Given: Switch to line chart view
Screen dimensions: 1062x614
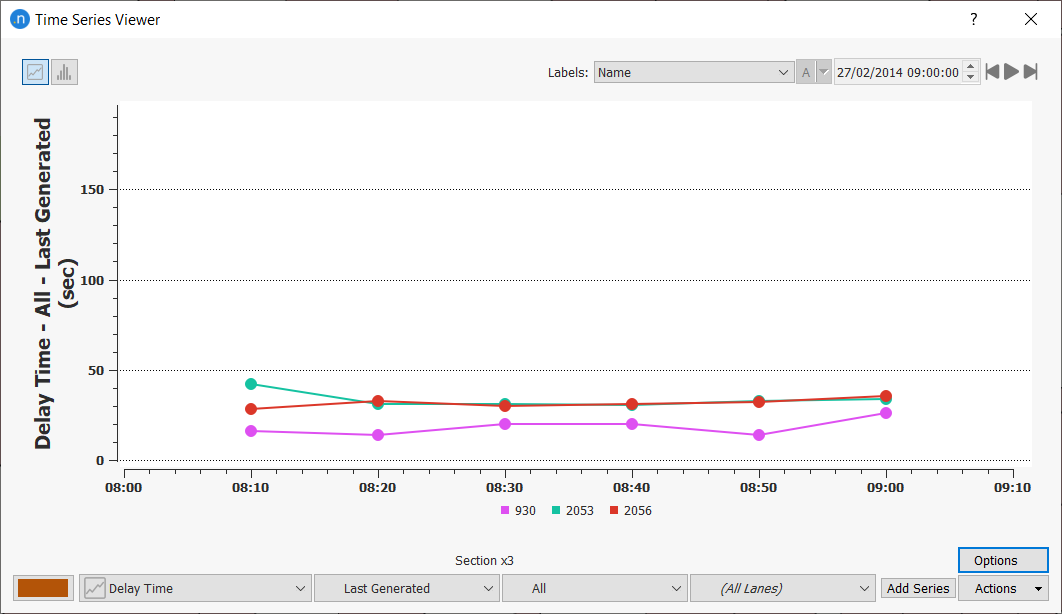Looking at the screenshot, I should tap(35, 72).
